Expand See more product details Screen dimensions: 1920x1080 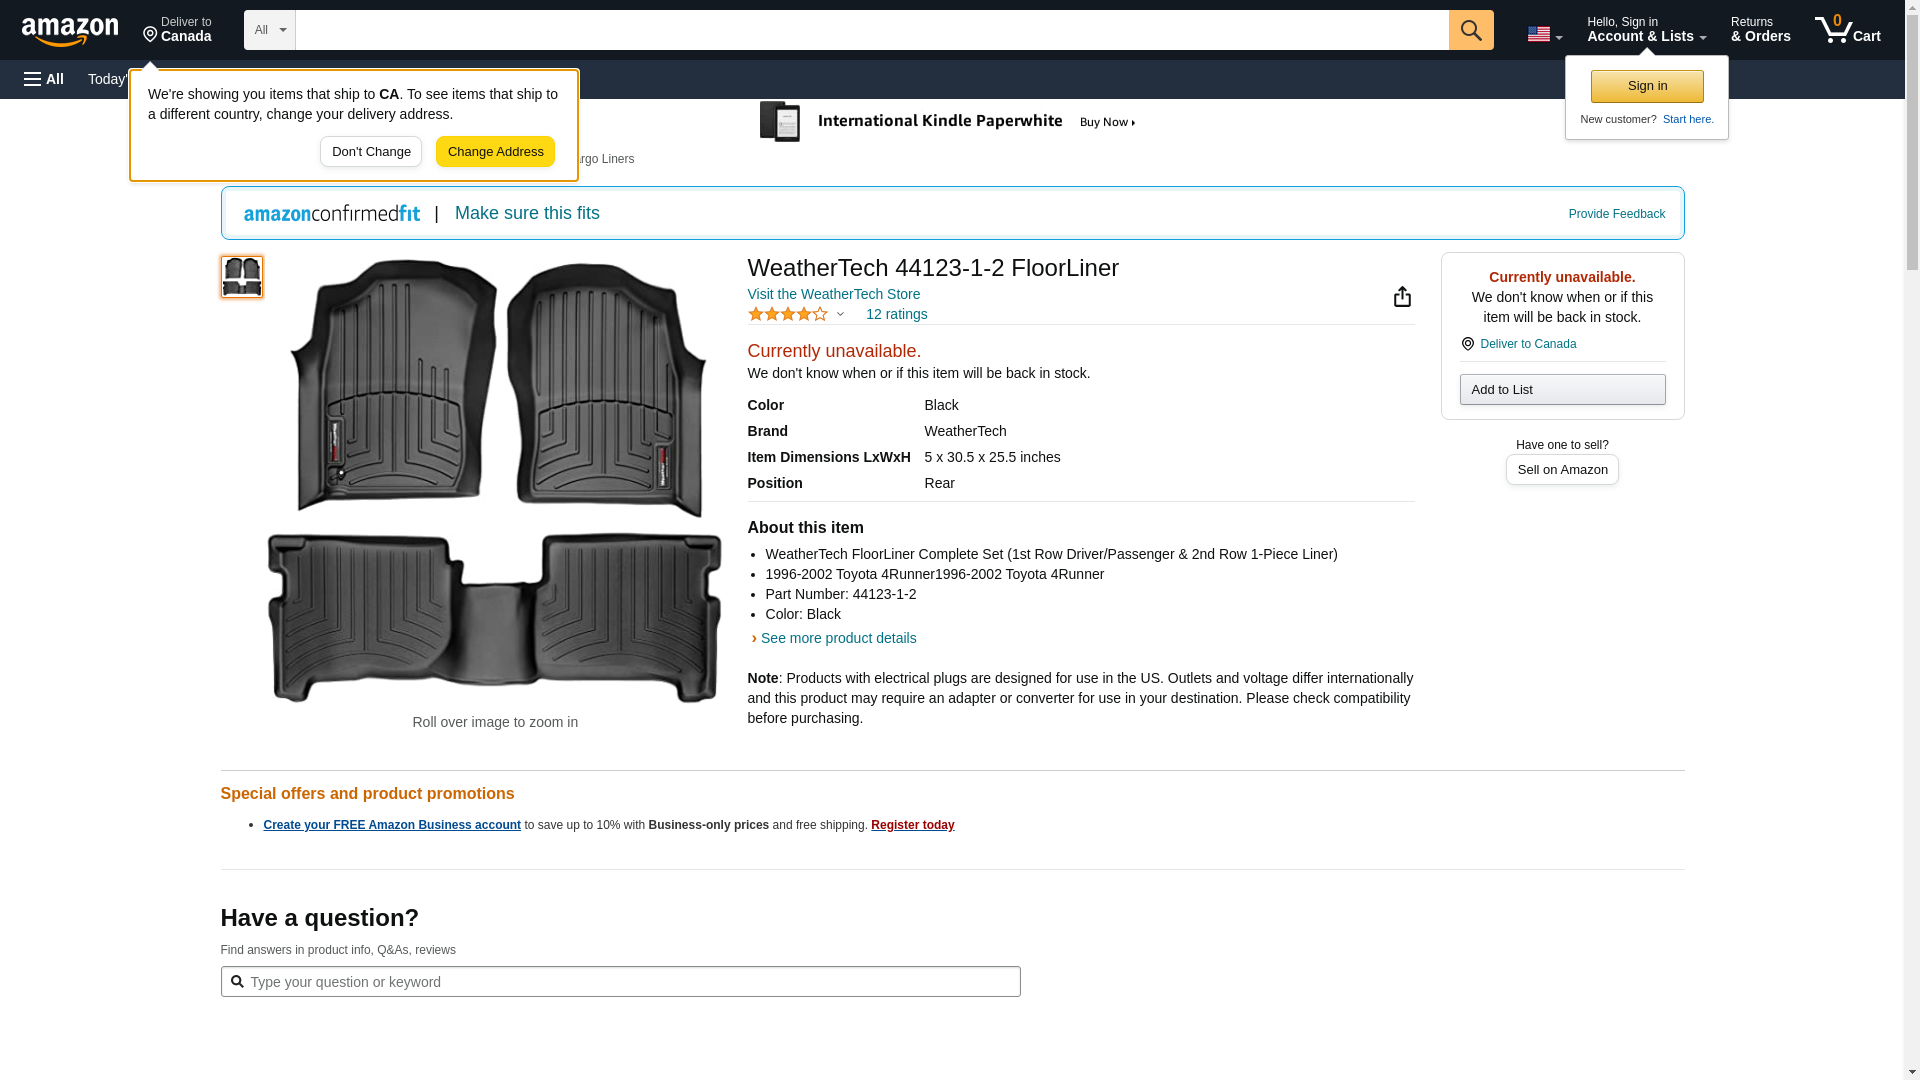pos(838,638)
